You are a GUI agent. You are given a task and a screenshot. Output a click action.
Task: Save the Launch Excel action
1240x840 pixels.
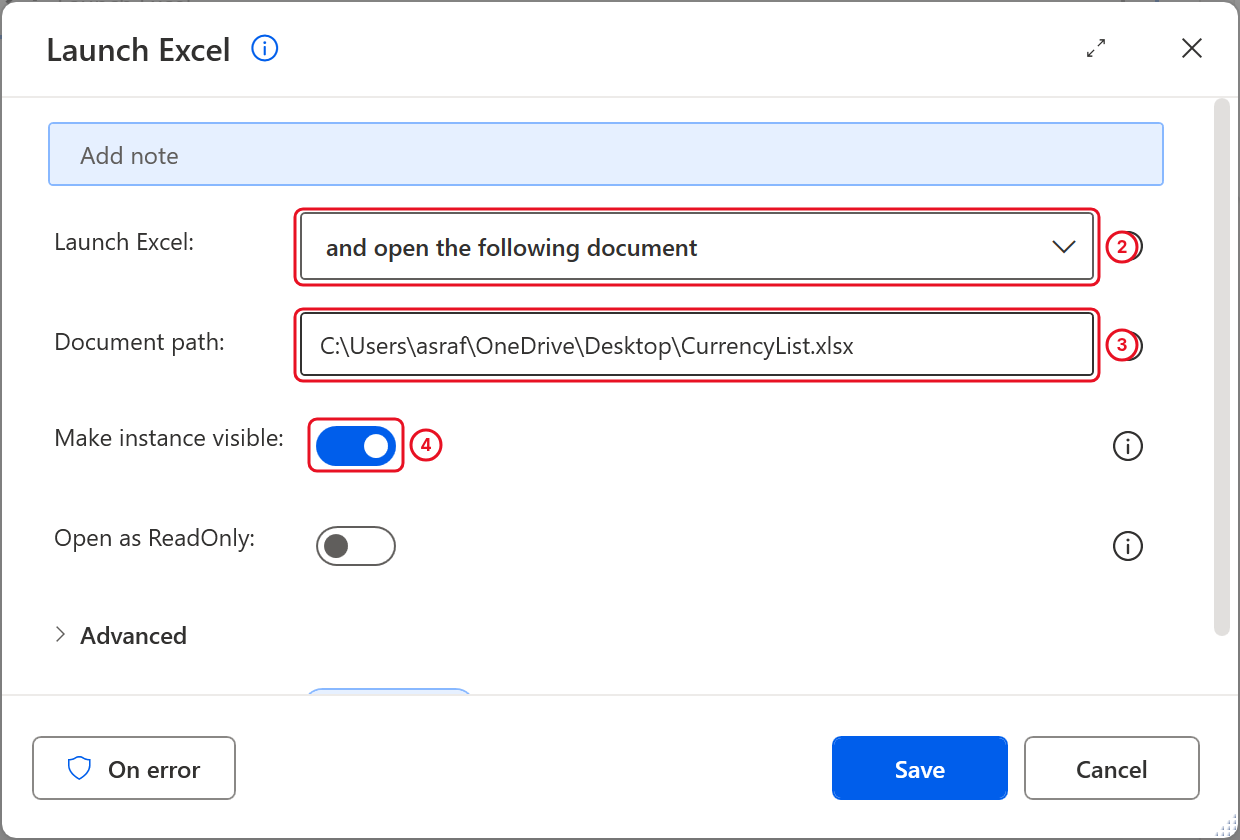point(920,768)
